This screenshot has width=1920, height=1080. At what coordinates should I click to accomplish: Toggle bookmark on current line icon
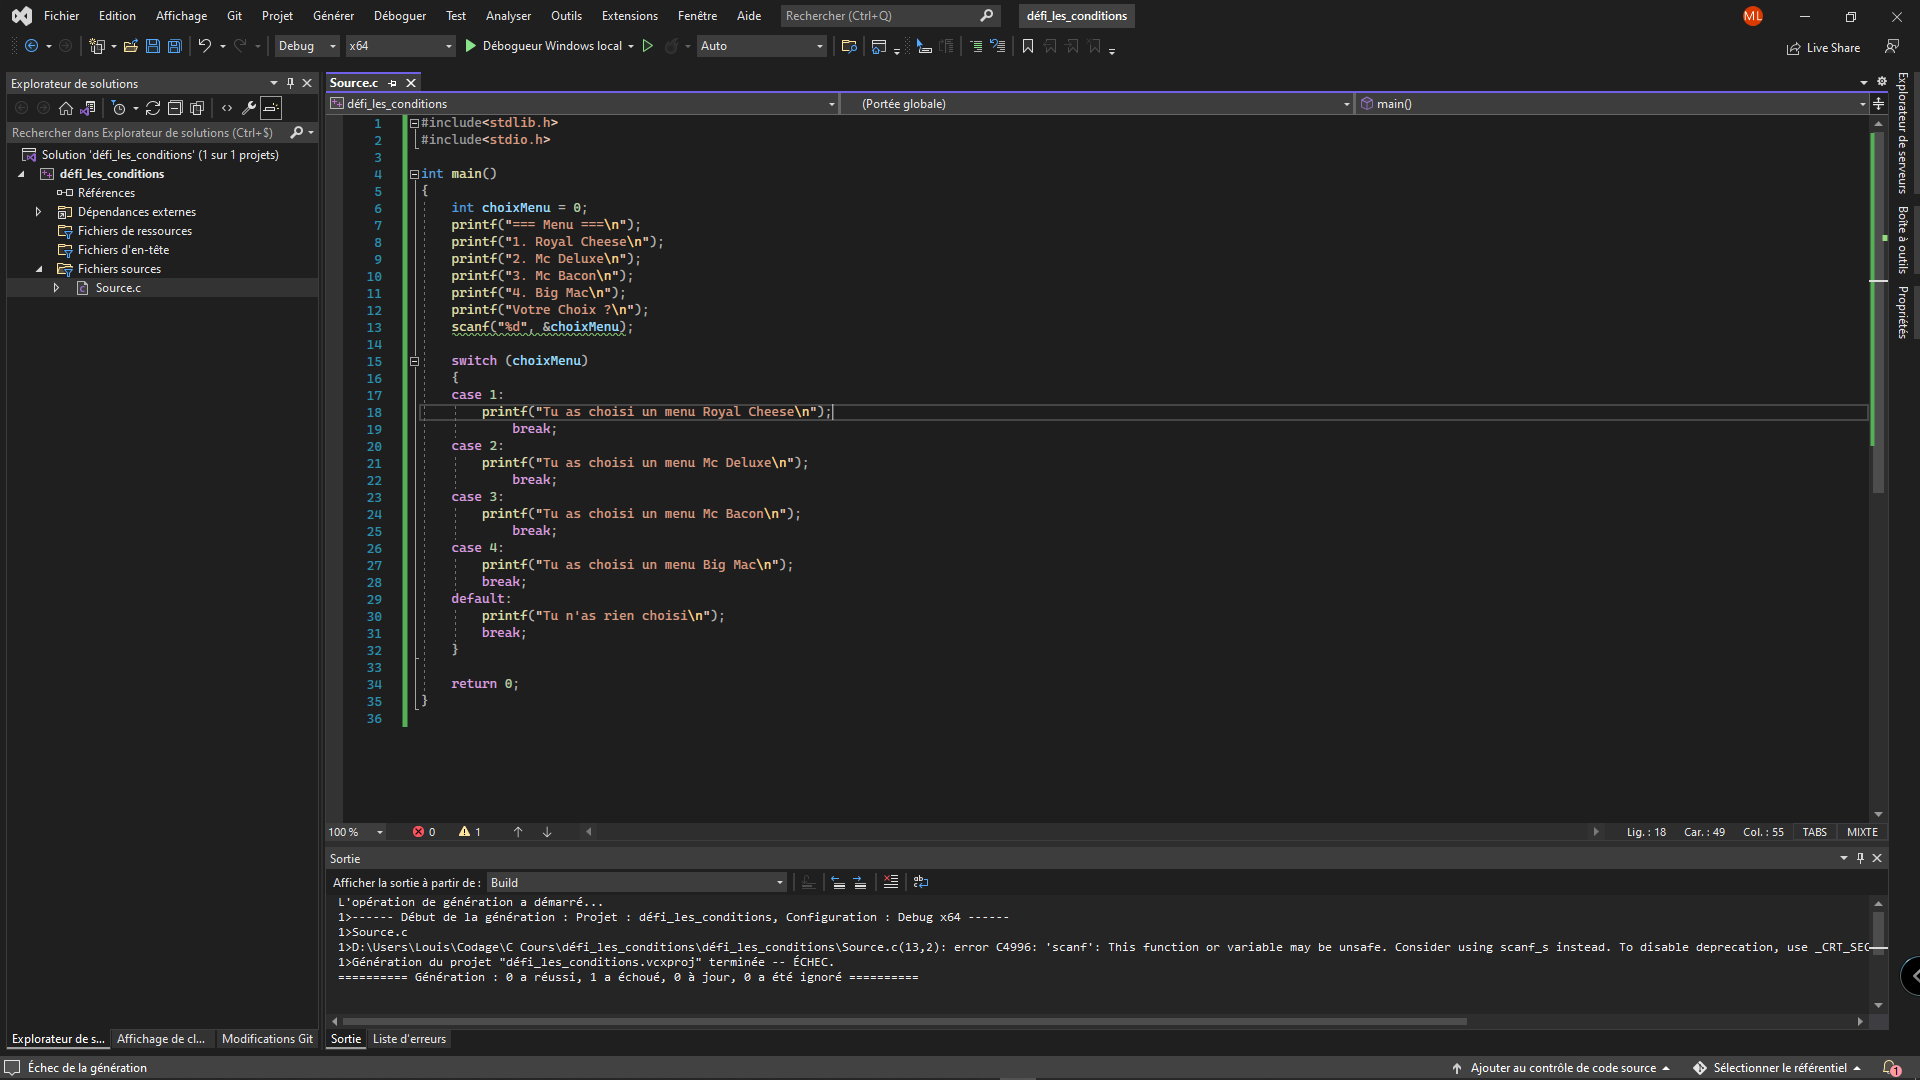(1028, 46)
